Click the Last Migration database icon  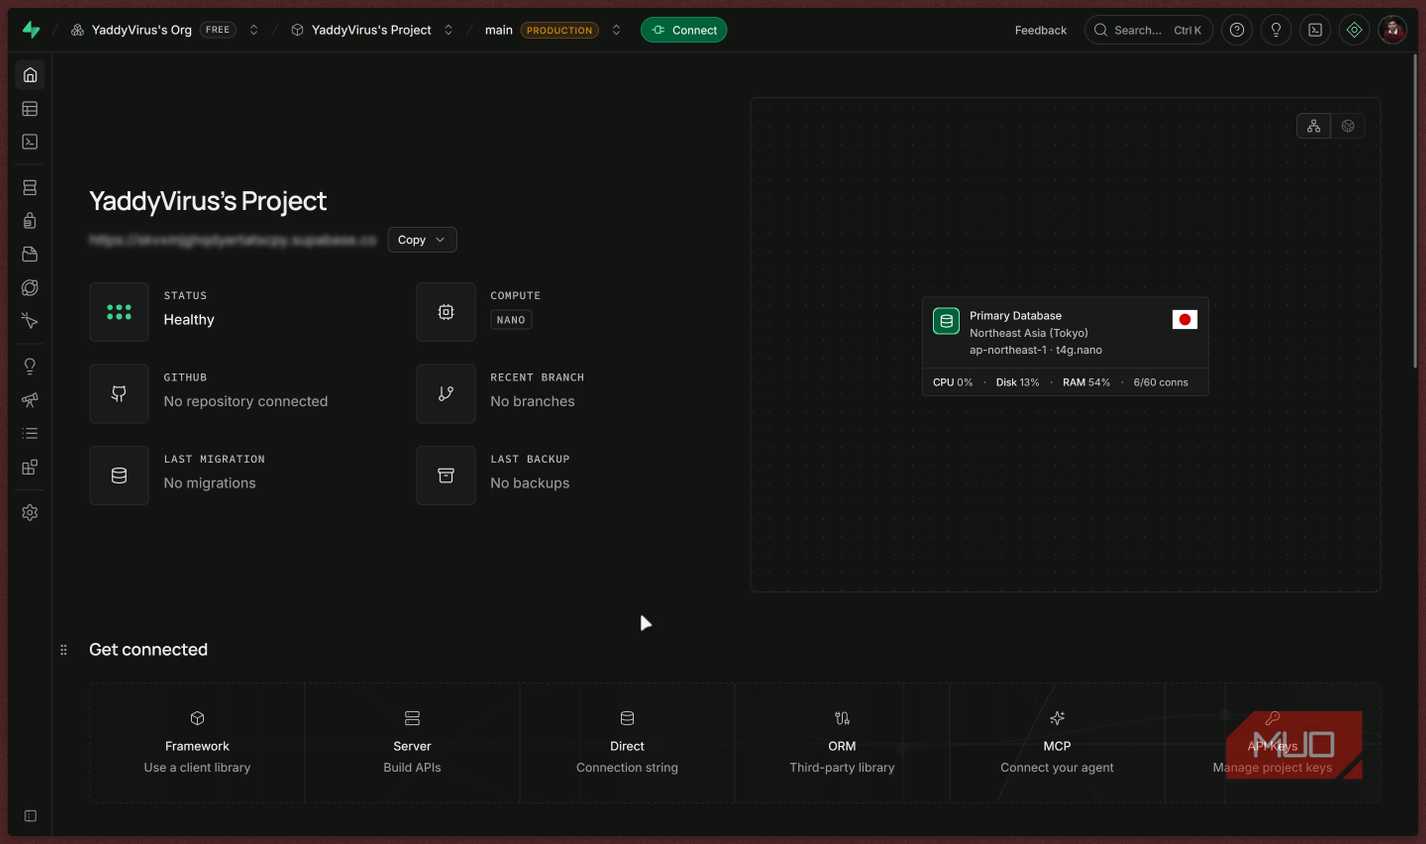coord(119,476)
